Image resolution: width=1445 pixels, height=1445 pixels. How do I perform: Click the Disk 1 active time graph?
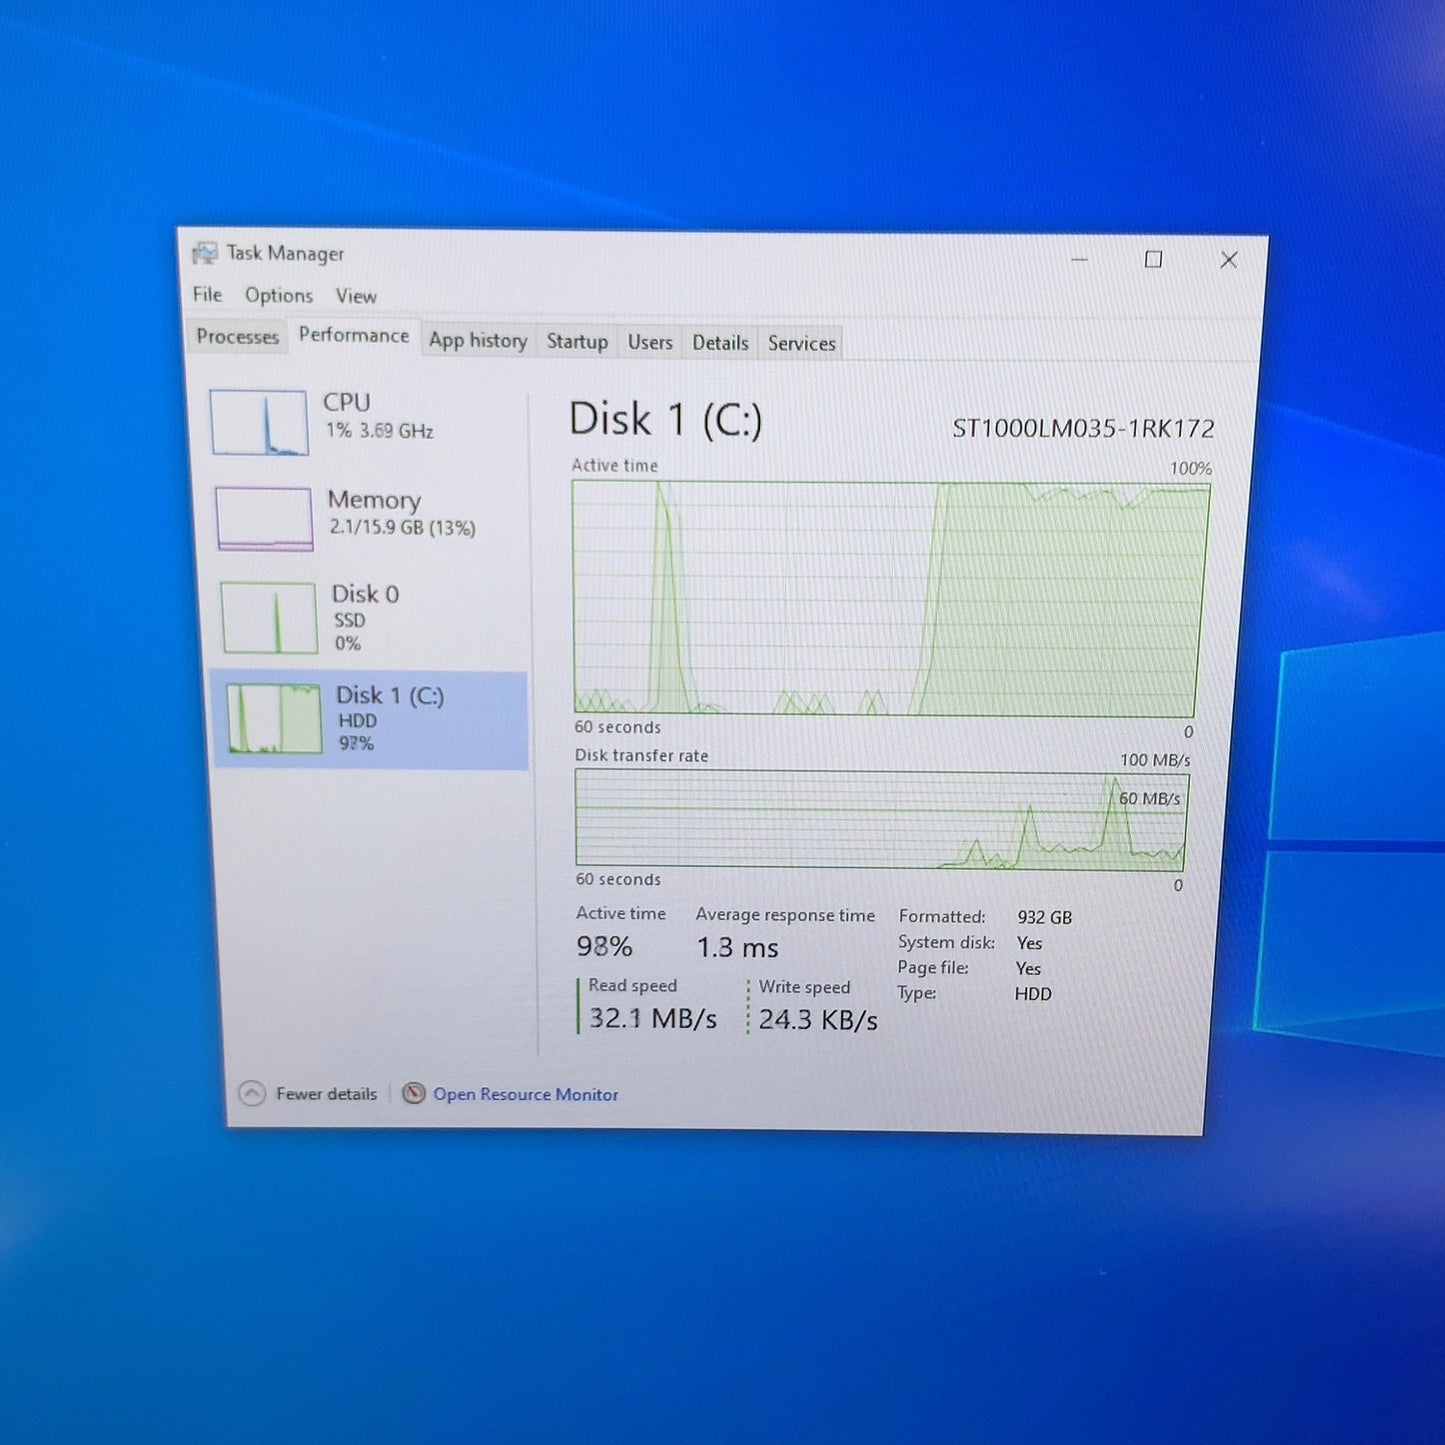[889, 598]
